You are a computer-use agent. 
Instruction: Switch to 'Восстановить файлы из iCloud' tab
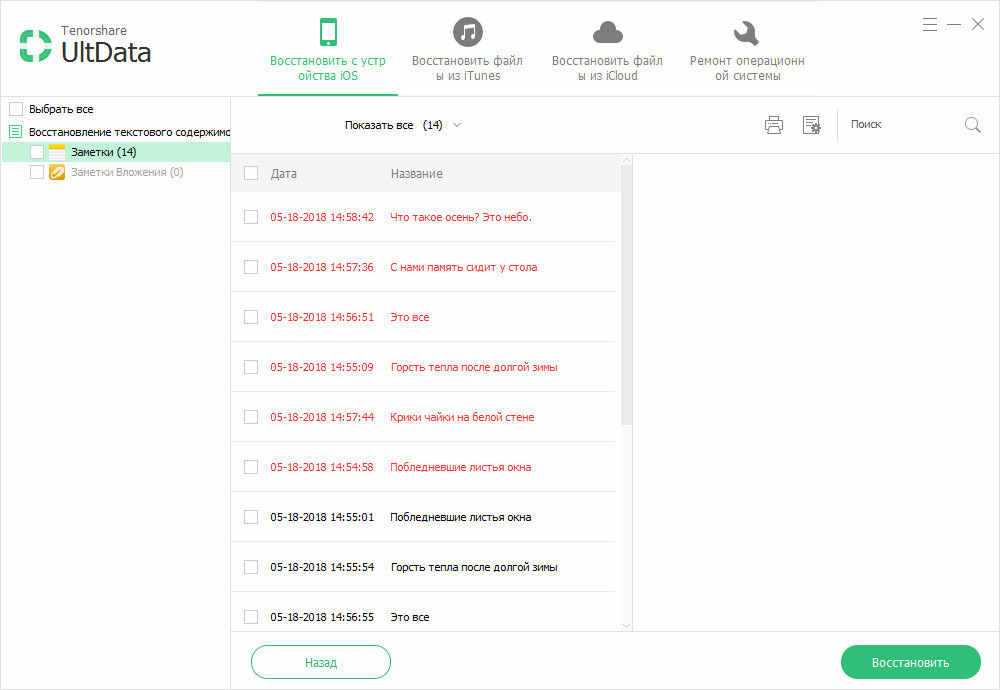coord(607,68)
